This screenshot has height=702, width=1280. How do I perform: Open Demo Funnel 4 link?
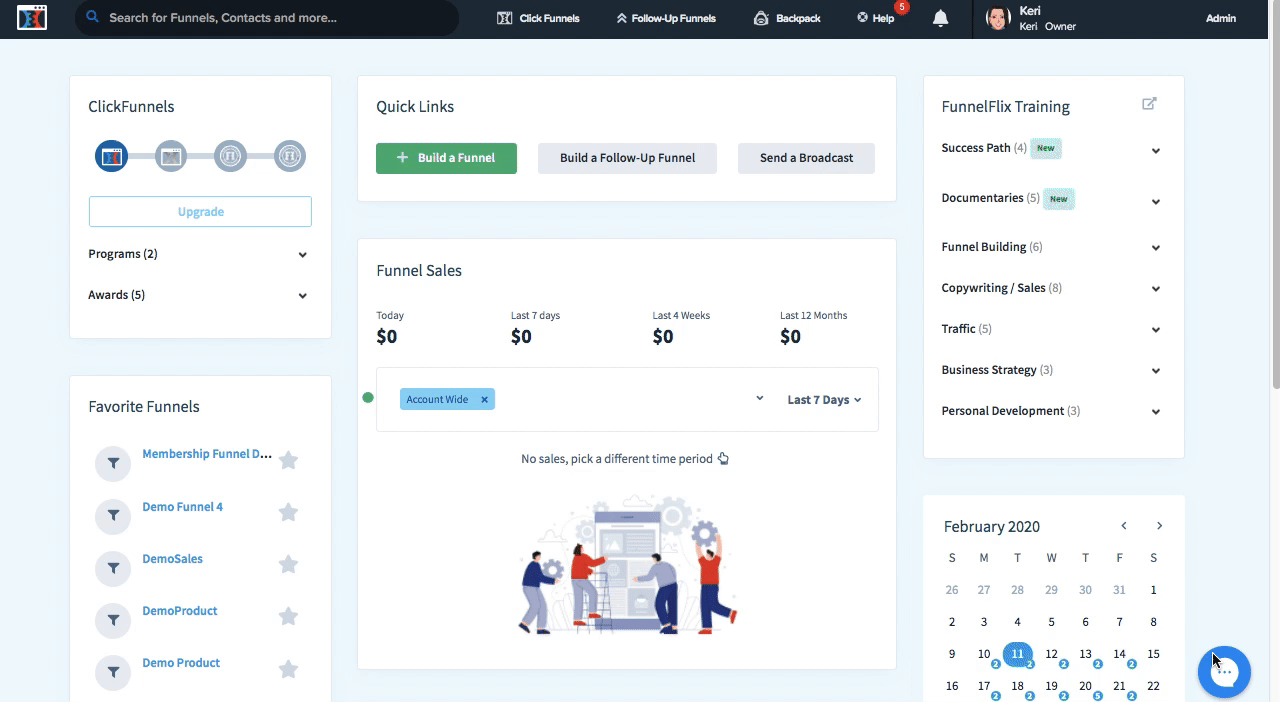(x=182, y=507)
